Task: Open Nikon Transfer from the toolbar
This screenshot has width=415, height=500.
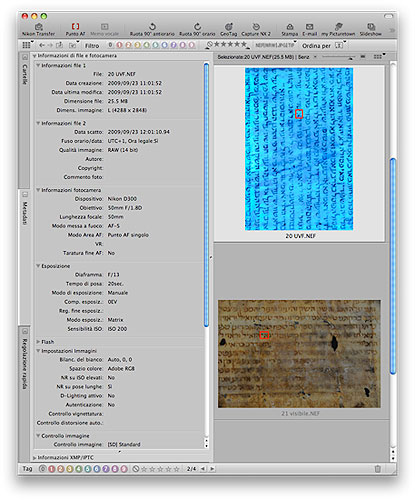Action: point(38,29)
